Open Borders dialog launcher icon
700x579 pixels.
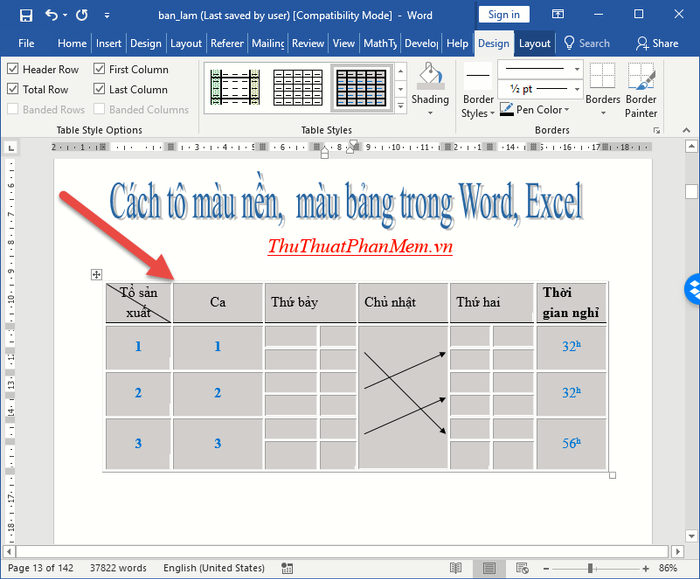[x=656, y=130]
